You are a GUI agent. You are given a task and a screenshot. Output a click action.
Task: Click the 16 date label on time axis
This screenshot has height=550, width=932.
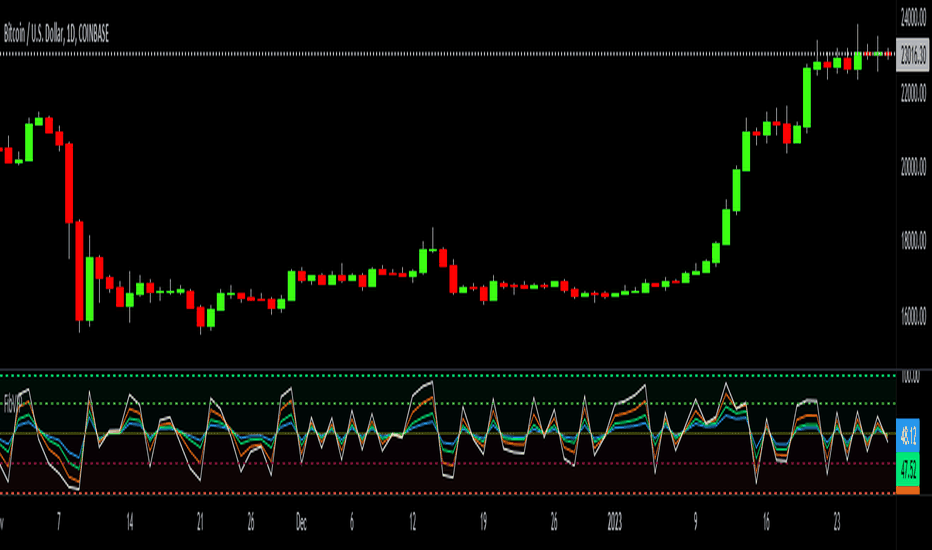click(766, 522)
